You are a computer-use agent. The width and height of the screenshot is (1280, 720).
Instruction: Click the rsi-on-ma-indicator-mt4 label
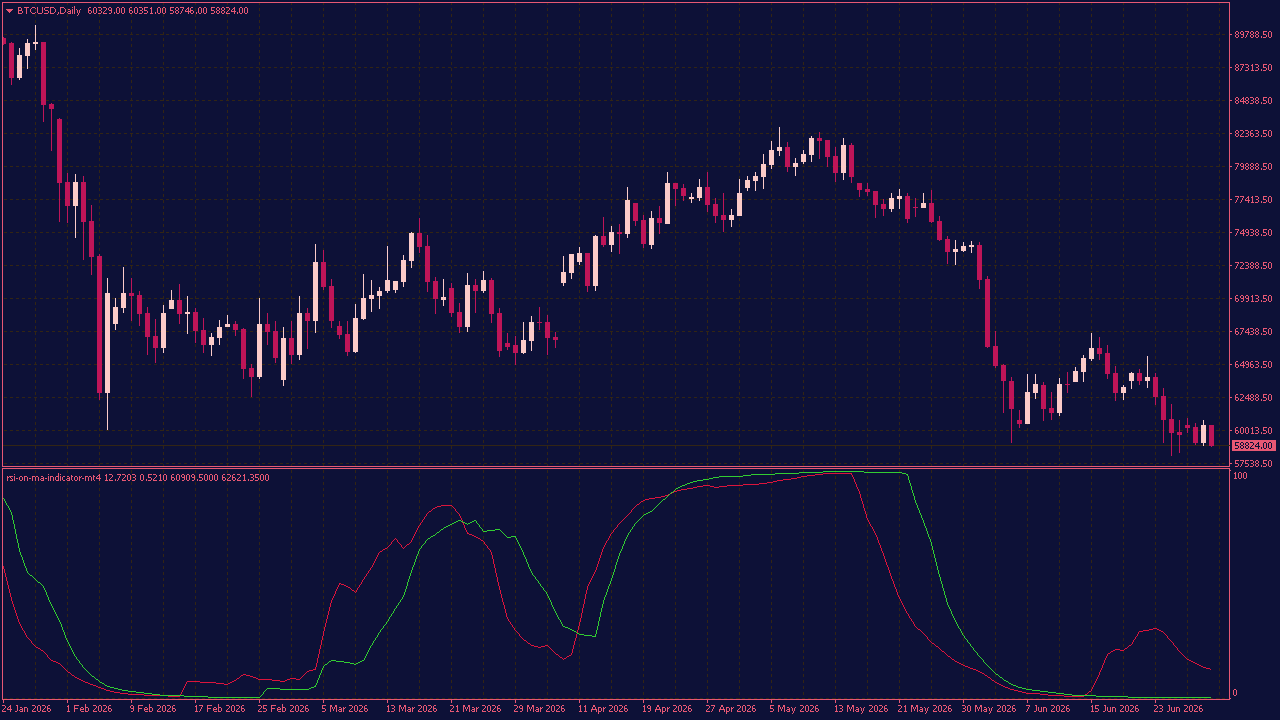click(53, 478)
